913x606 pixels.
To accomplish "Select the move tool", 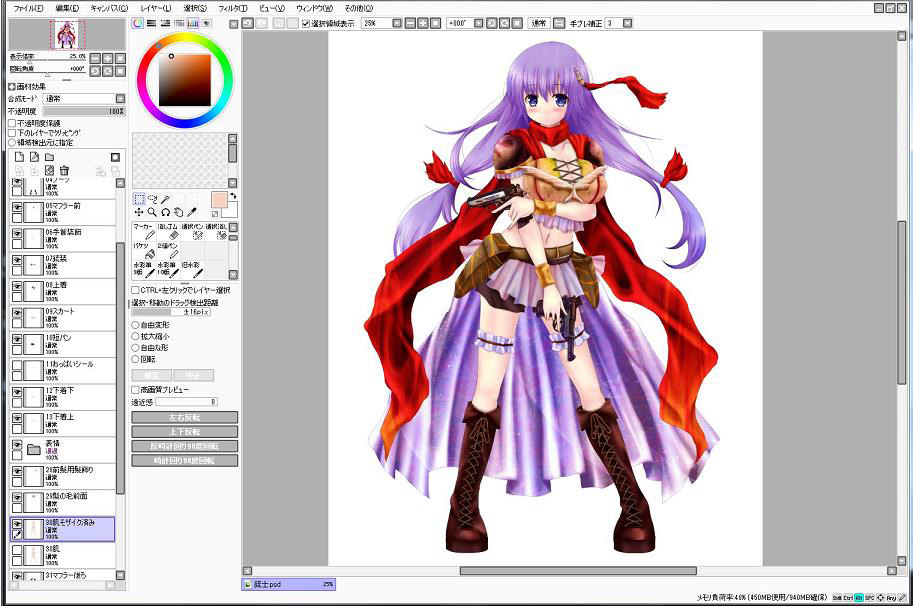I will pos(139,212).
